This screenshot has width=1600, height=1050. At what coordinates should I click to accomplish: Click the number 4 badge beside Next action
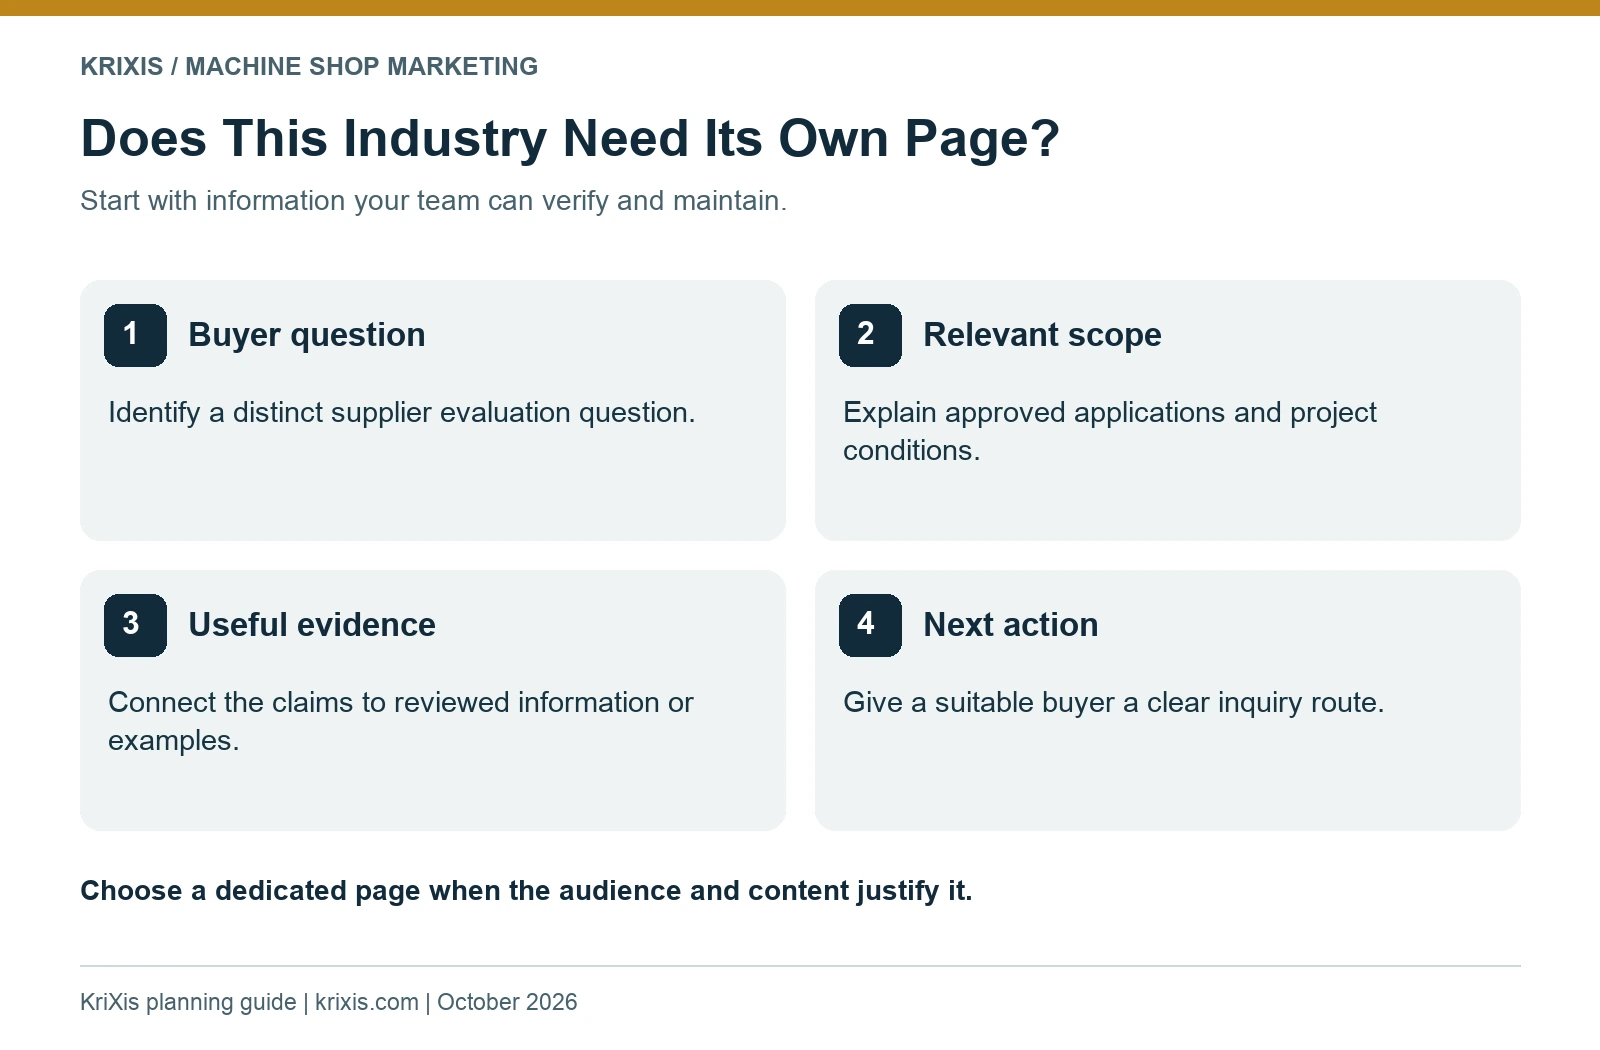point(870,625)
